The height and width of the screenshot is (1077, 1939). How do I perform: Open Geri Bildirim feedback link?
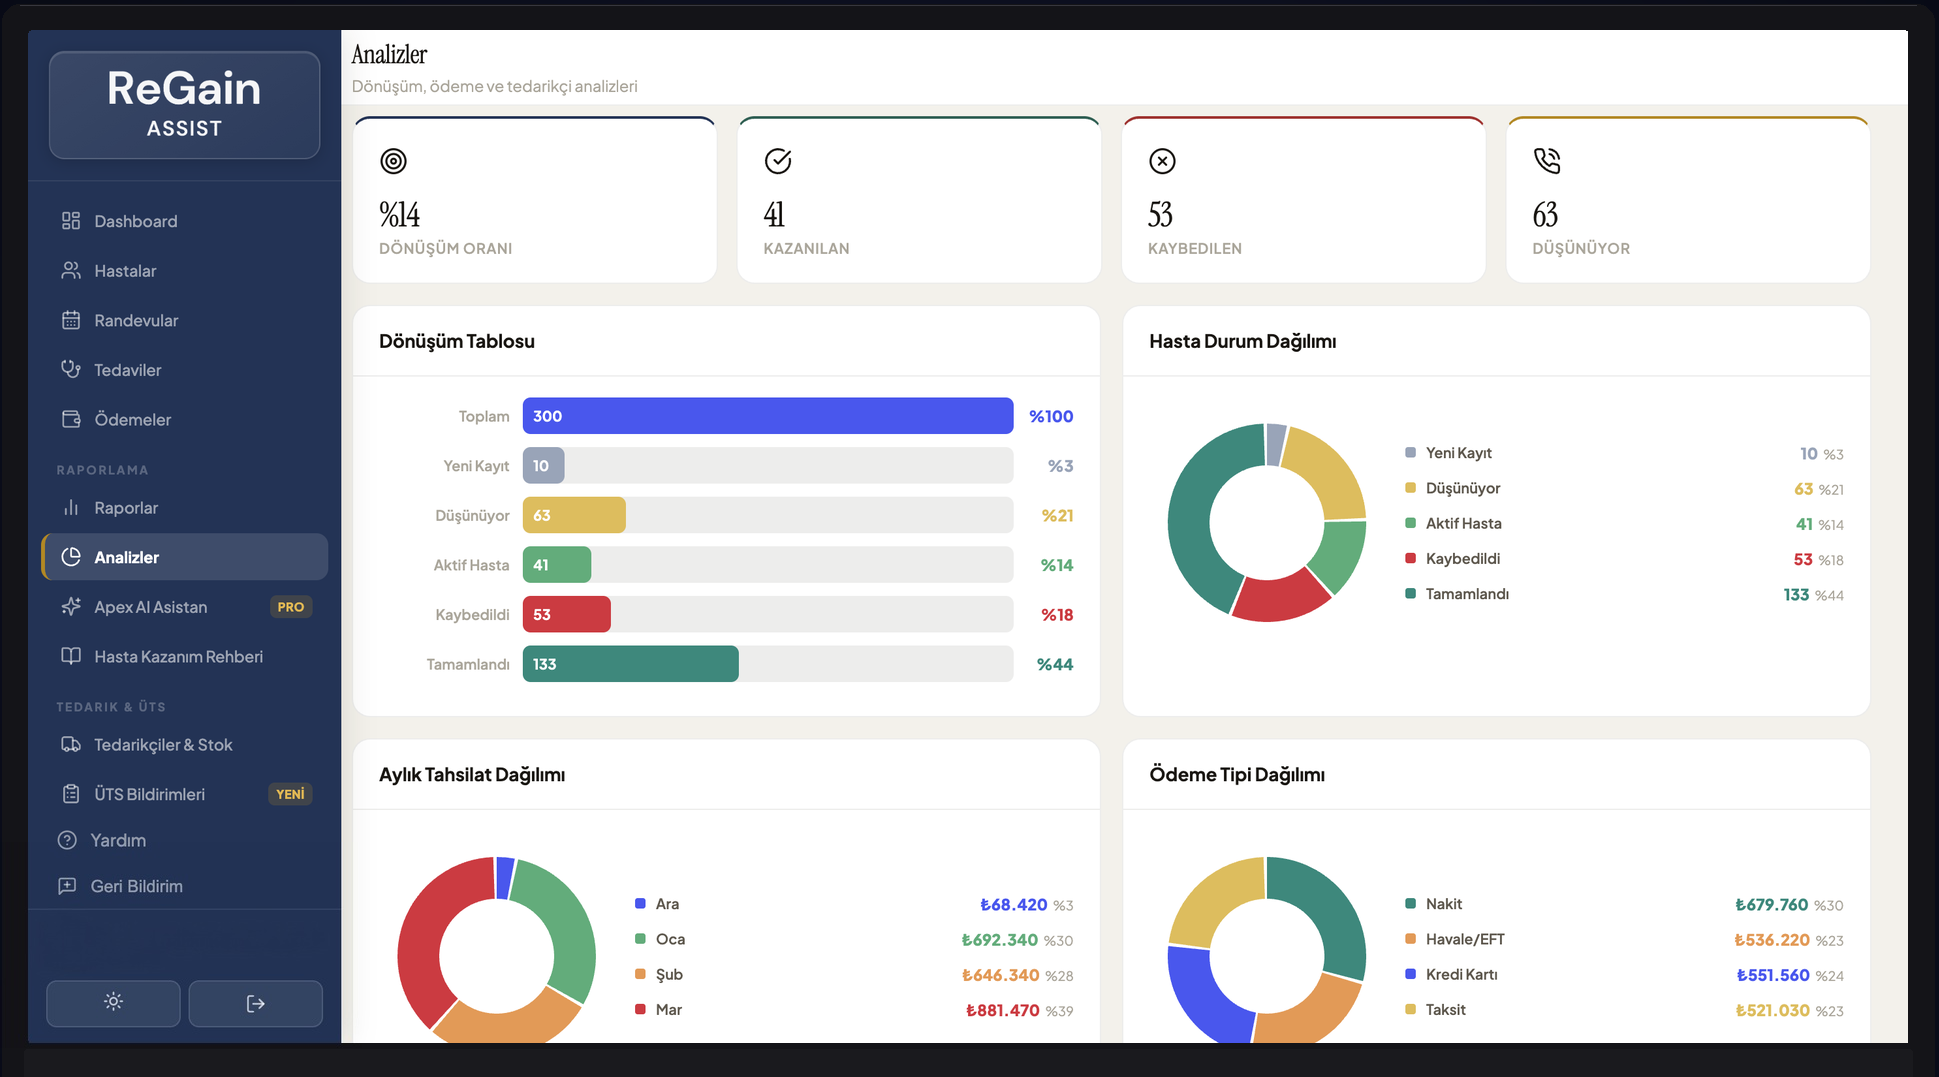click(136, 886)
